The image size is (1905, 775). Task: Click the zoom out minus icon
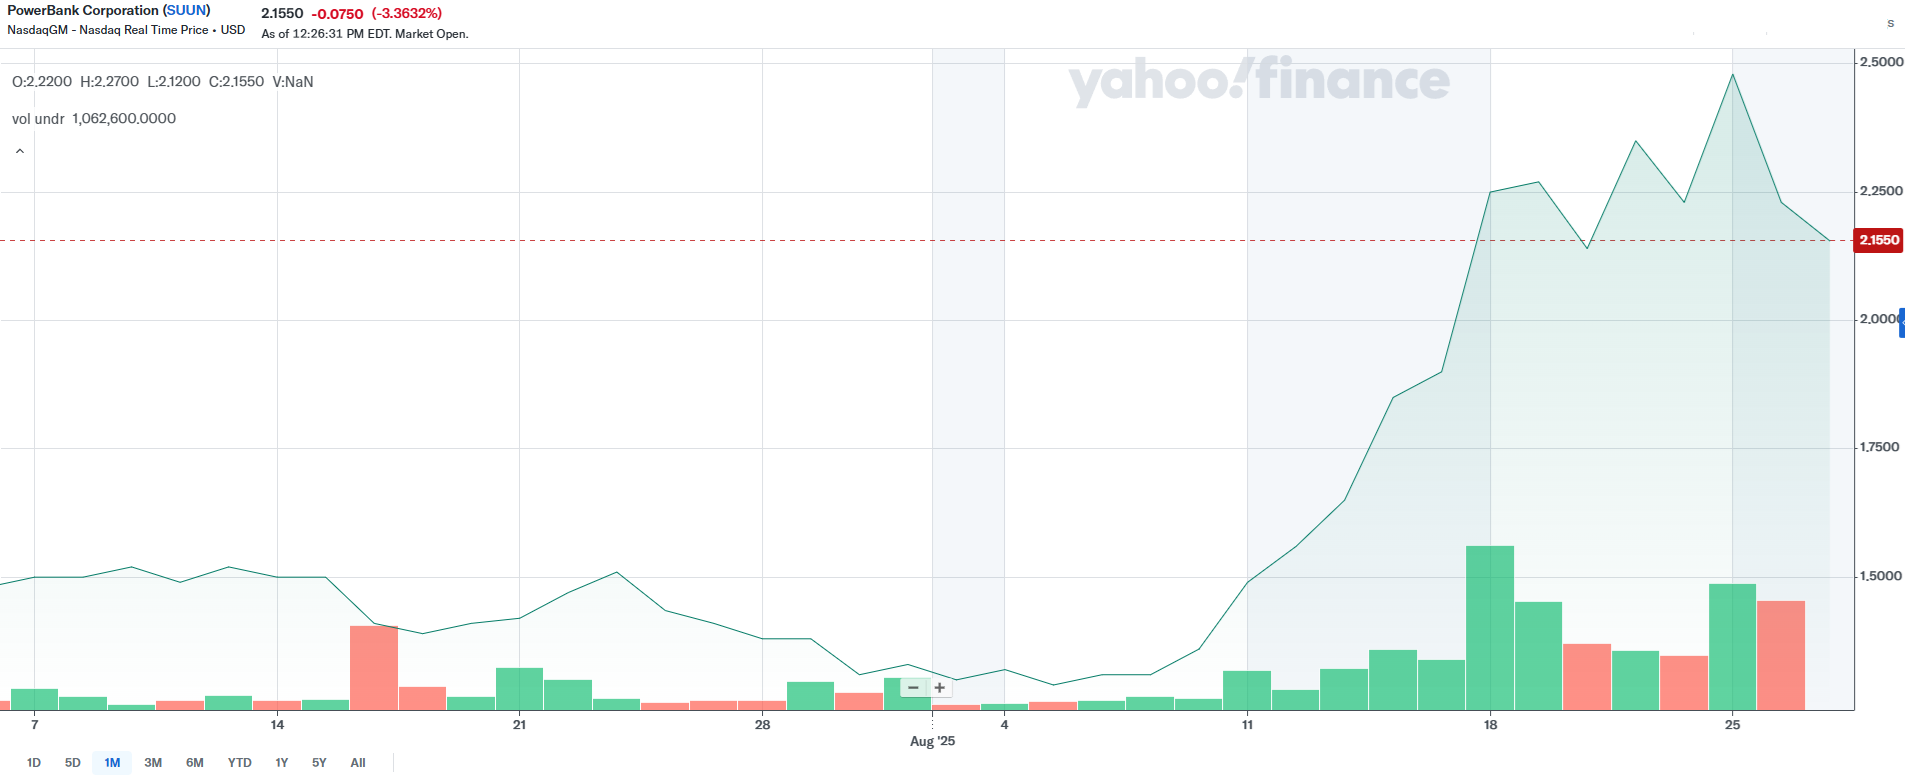click(913, 688)
